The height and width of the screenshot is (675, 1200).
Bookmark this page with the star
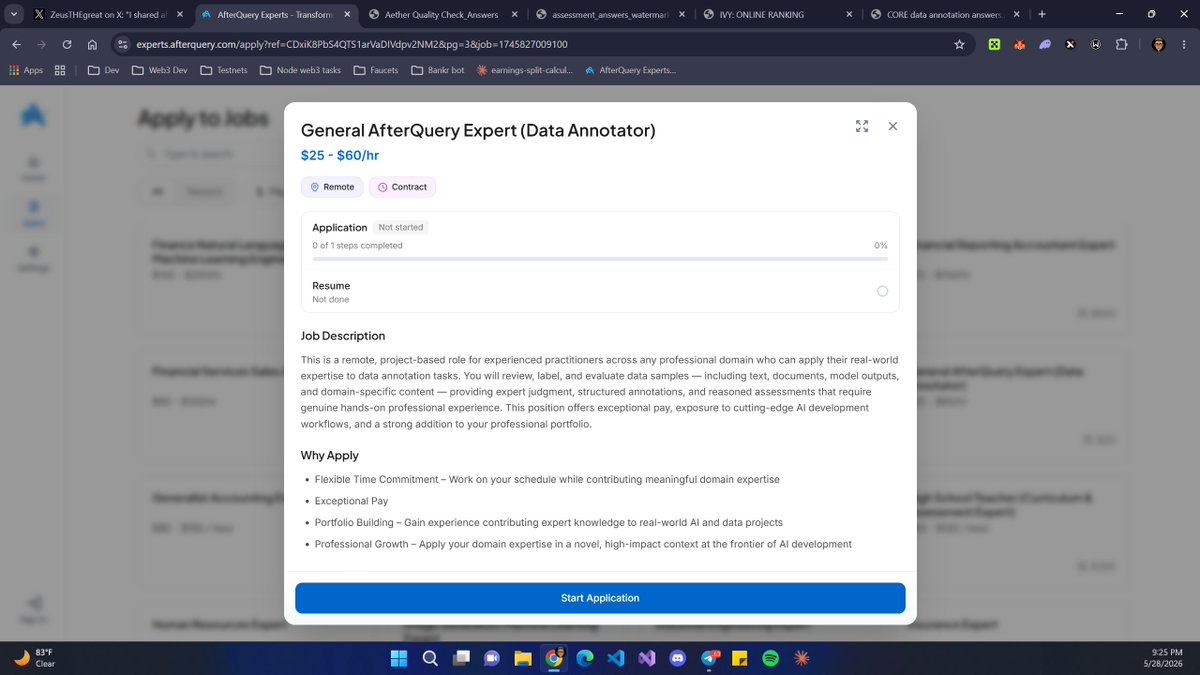point(959,44)
